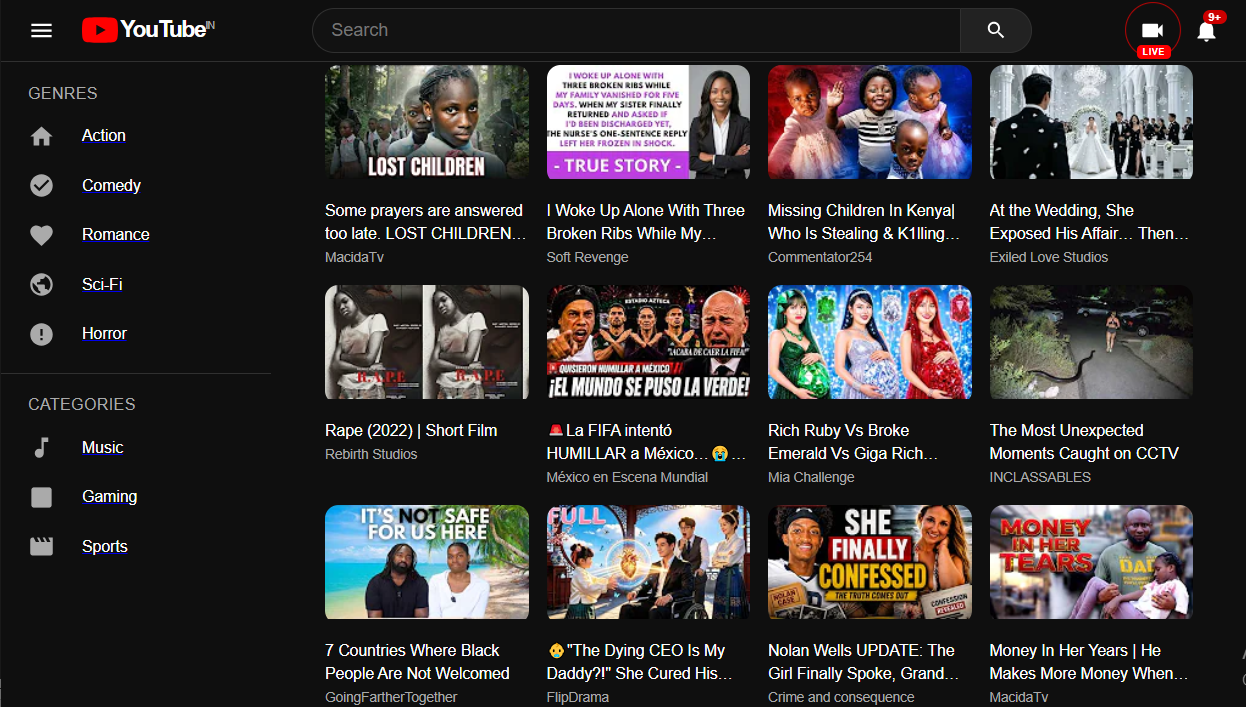Open the TRUE STORY video thumbnail
The image size is (1246, 707).
648,122
